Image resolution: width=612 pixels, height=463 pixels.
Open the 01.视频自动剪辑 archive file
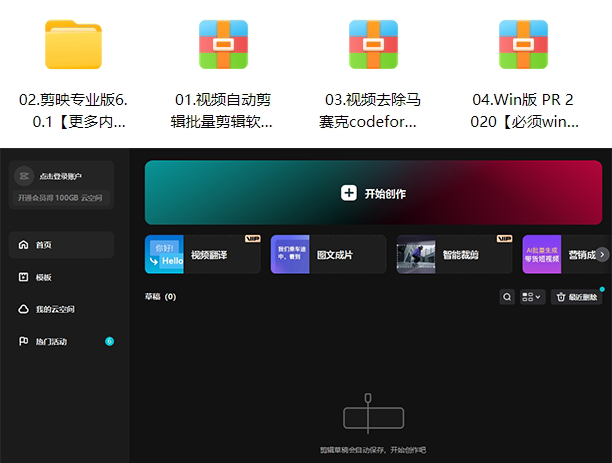coord(223,45)
